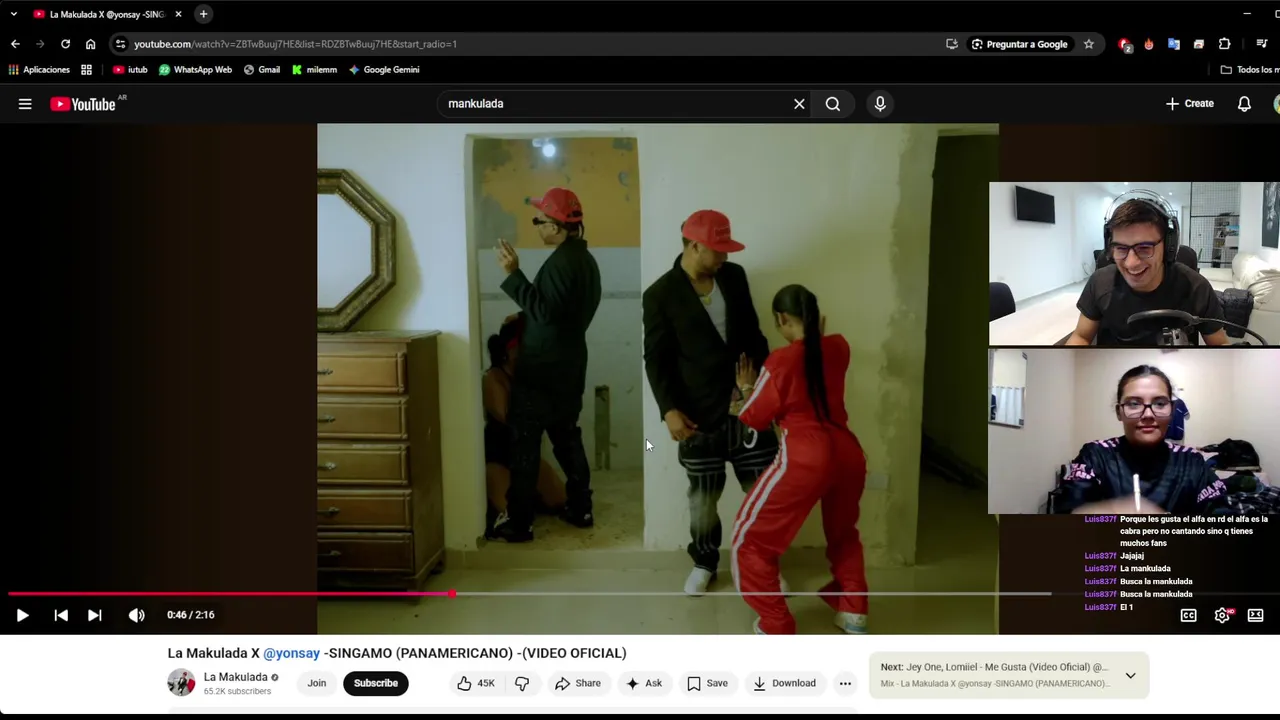This screenshot has height=720, width=1280.
Task: Like the video with 45K thumbs up
Action: [x=475, y=683]
